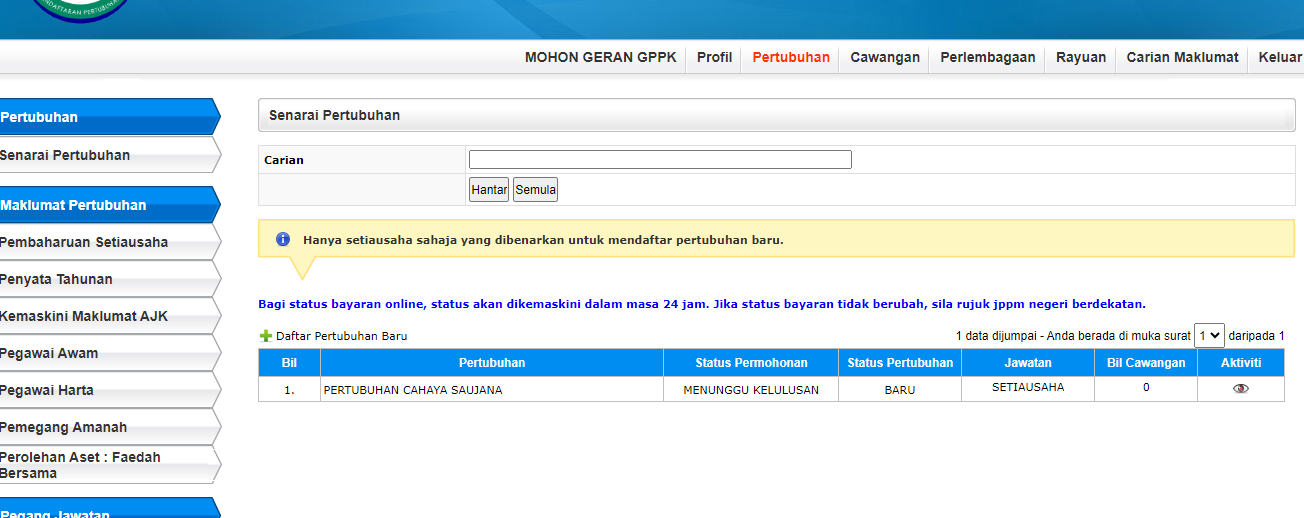Click the eye icon in Aktiviti column
The height and width of the screenshot is (518, 1304).
[1240, 389]
